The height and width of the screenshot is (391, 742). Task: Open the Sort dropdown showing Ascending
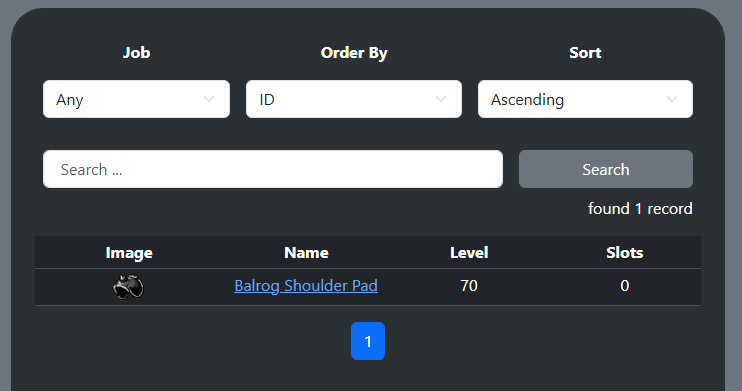[585, 99]
